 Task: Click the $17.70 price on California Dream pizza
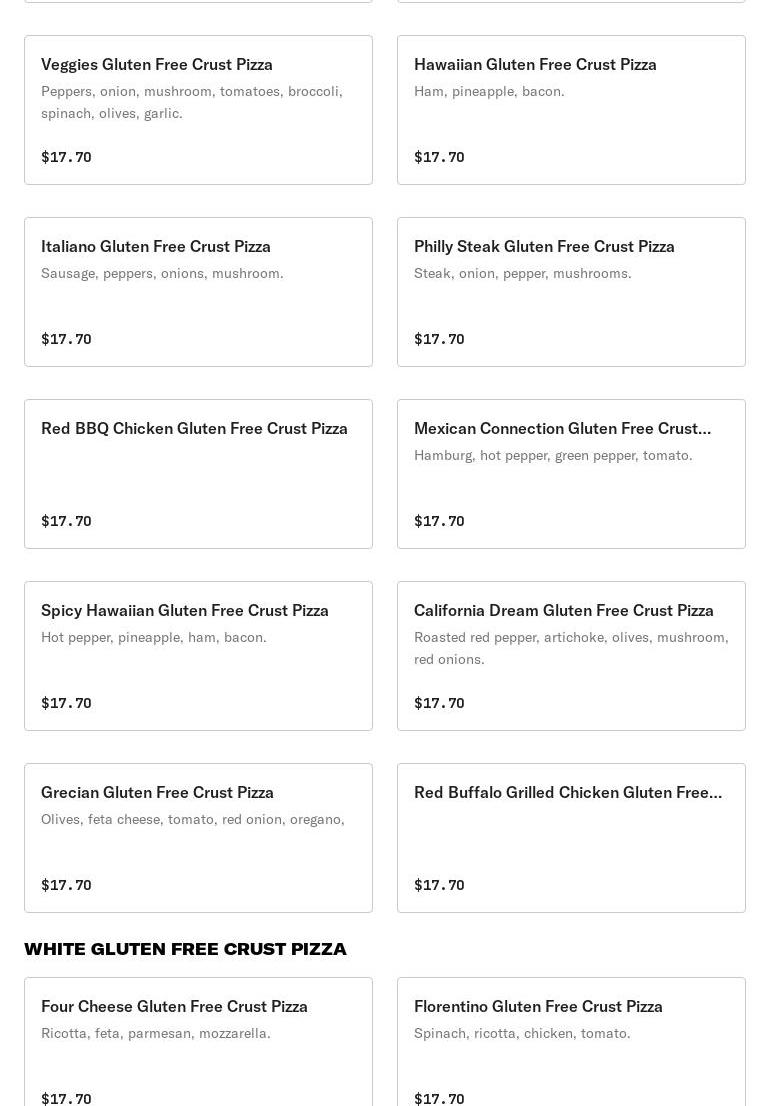tap(439, 703)
